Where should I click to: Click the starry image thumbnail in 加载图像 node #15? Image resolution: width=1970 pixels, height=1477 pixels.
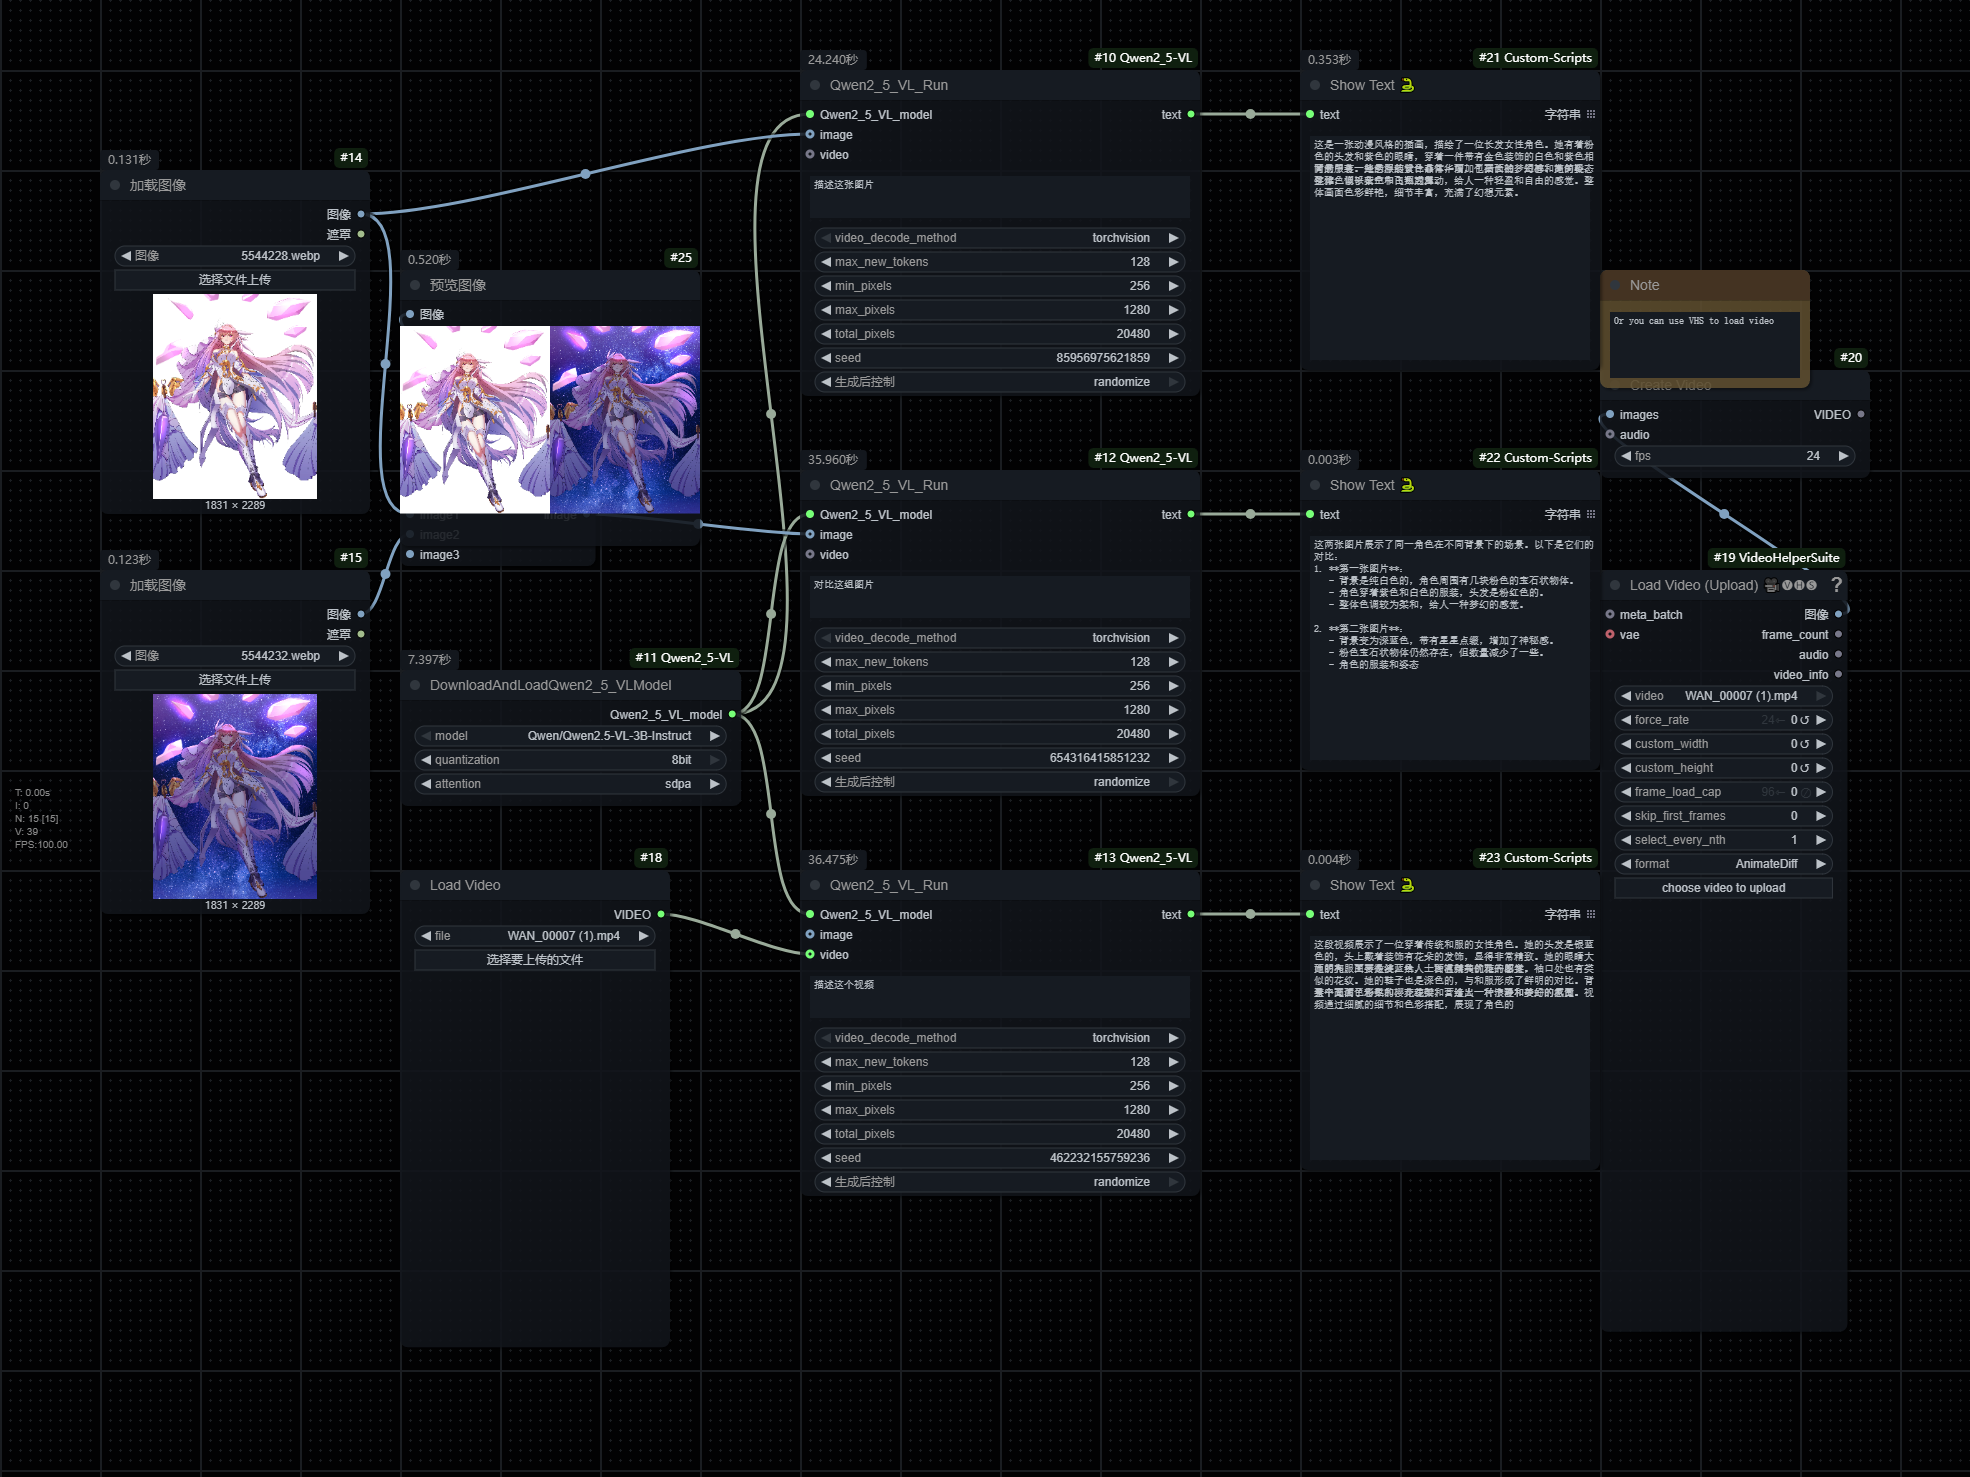235,796
